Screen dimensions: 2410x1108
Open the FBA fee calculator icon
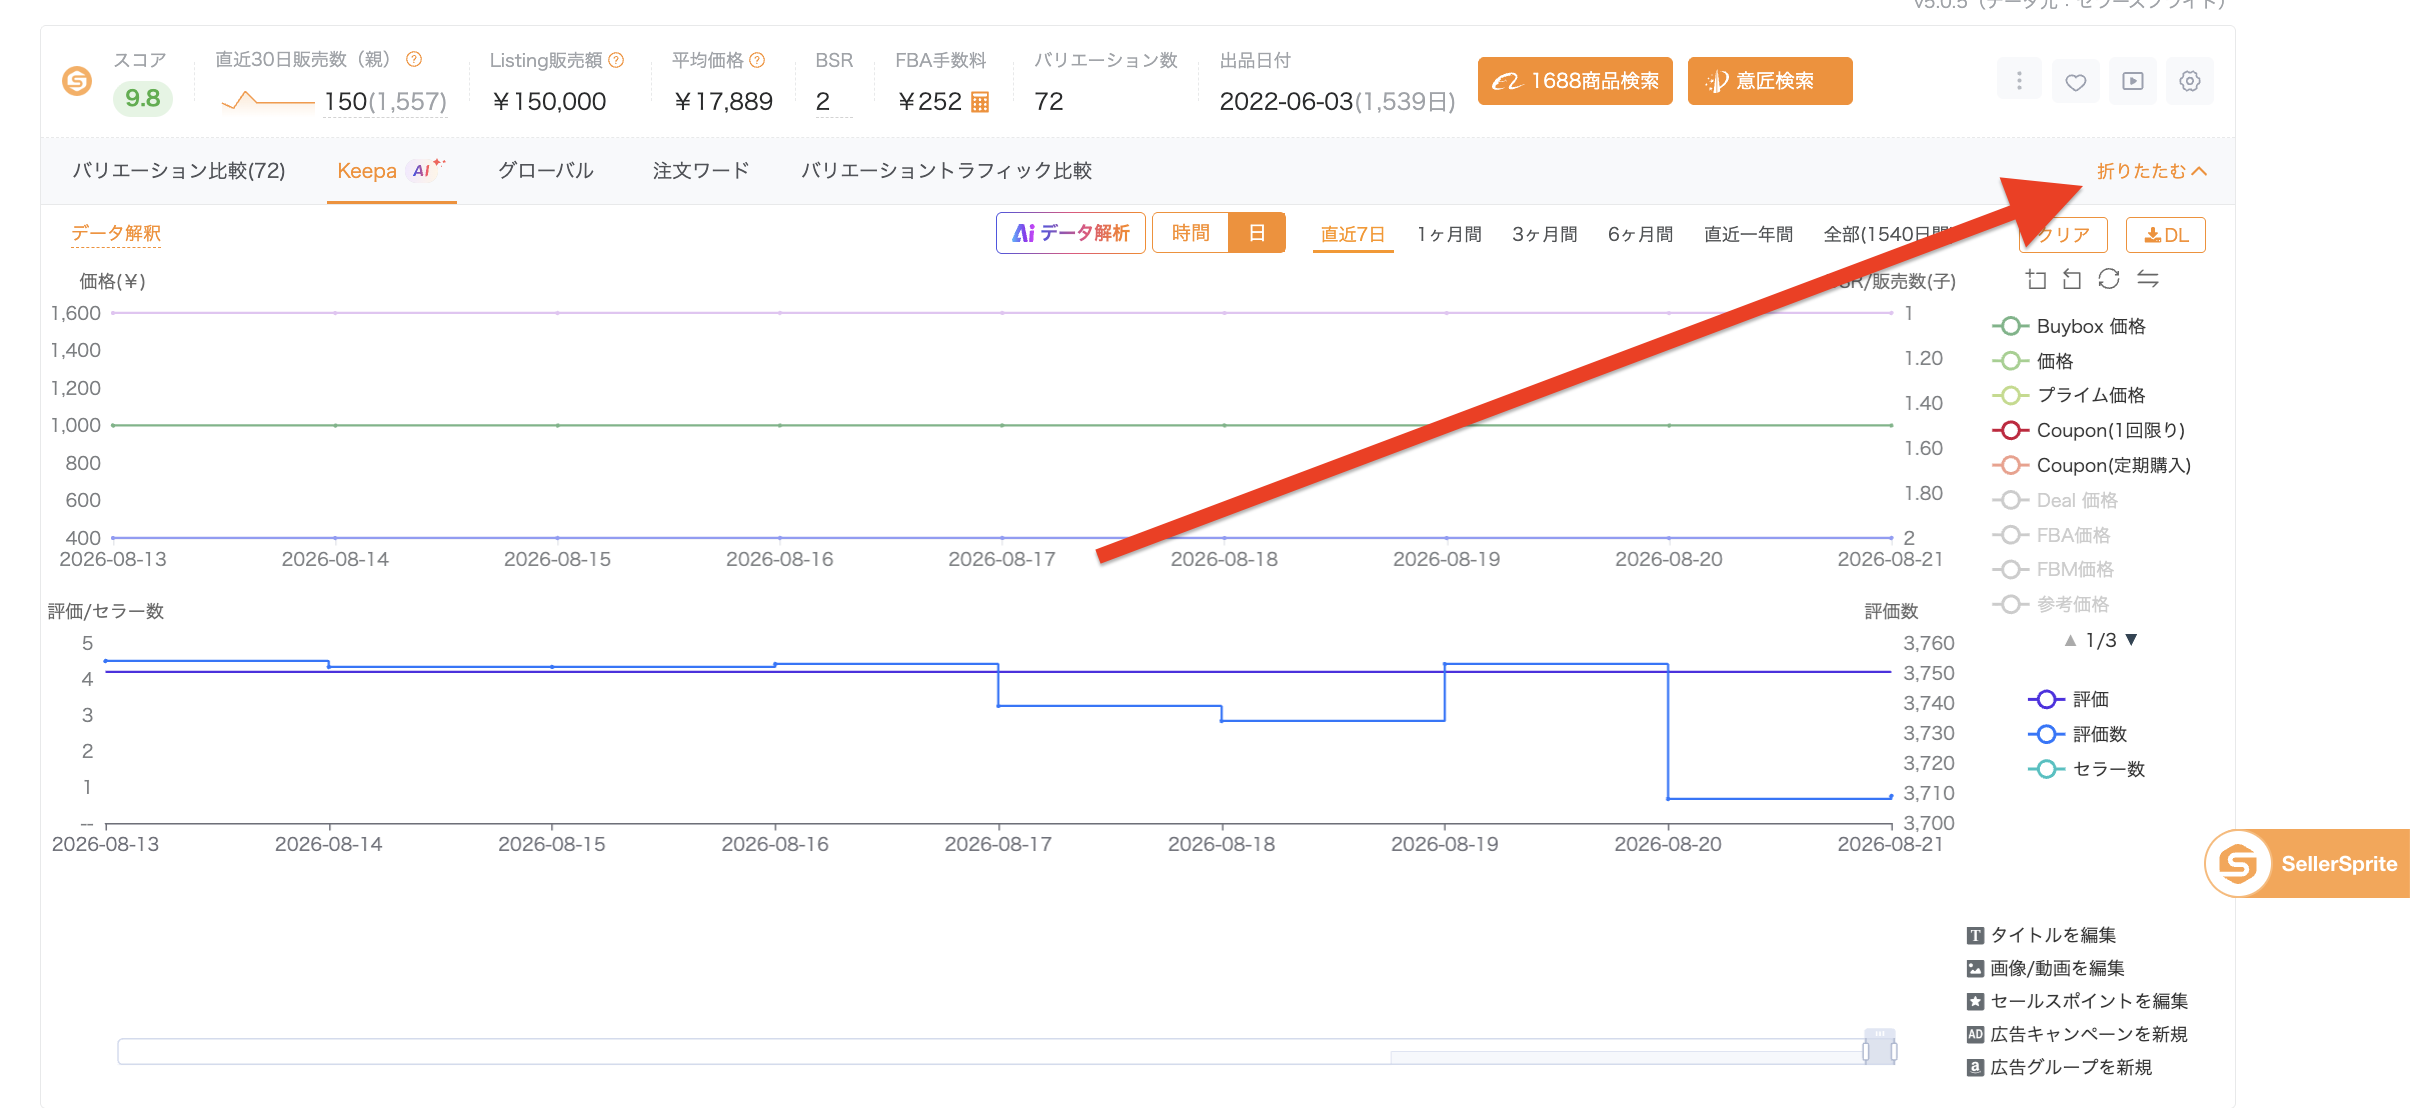click(980, 102)
